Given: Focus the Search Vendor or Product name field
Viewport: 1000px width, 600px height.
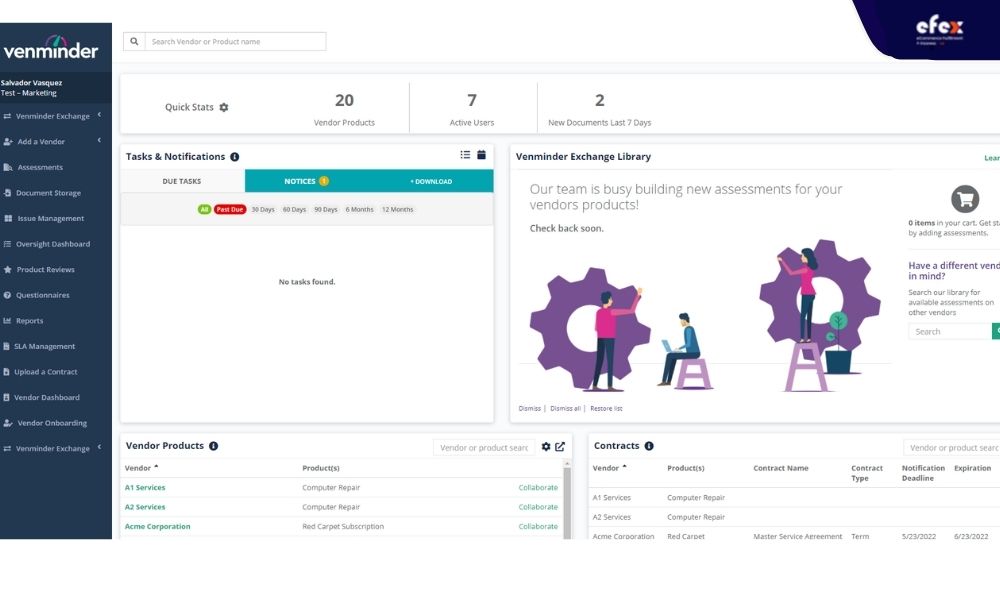Looking at the screenshot, I should 235,41.
